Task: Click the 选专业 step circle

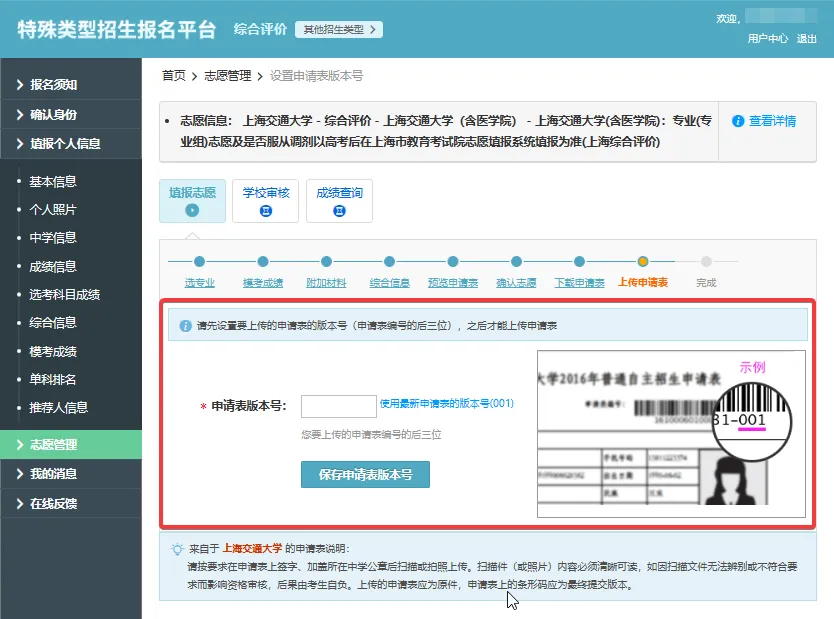Action: click(x=199, y=262)
